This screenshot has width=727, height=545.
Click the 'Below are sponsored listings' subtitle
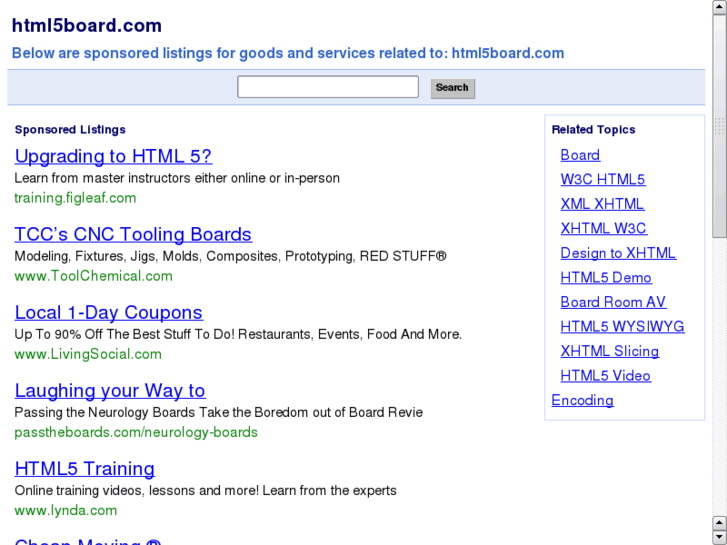pyautogui.click(x=288, y=53)
